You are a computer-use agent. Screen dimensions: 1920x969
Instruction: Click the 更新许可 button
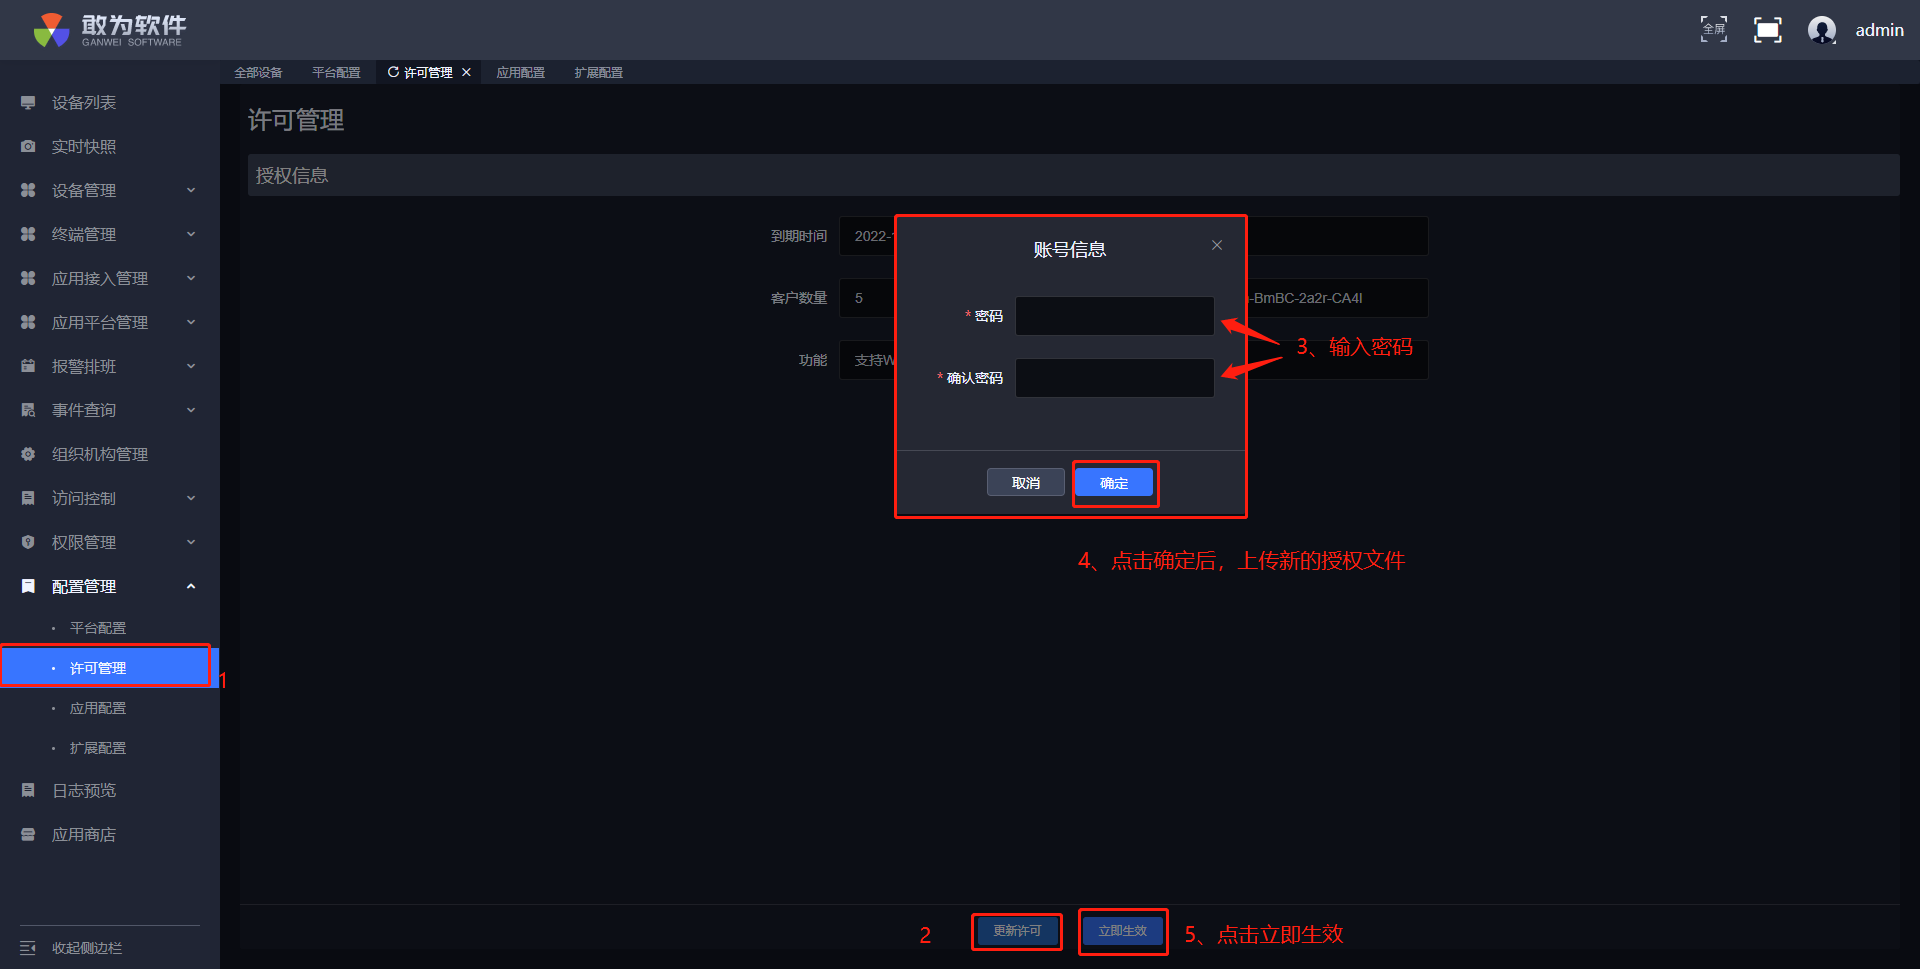tap(1017, 931)
